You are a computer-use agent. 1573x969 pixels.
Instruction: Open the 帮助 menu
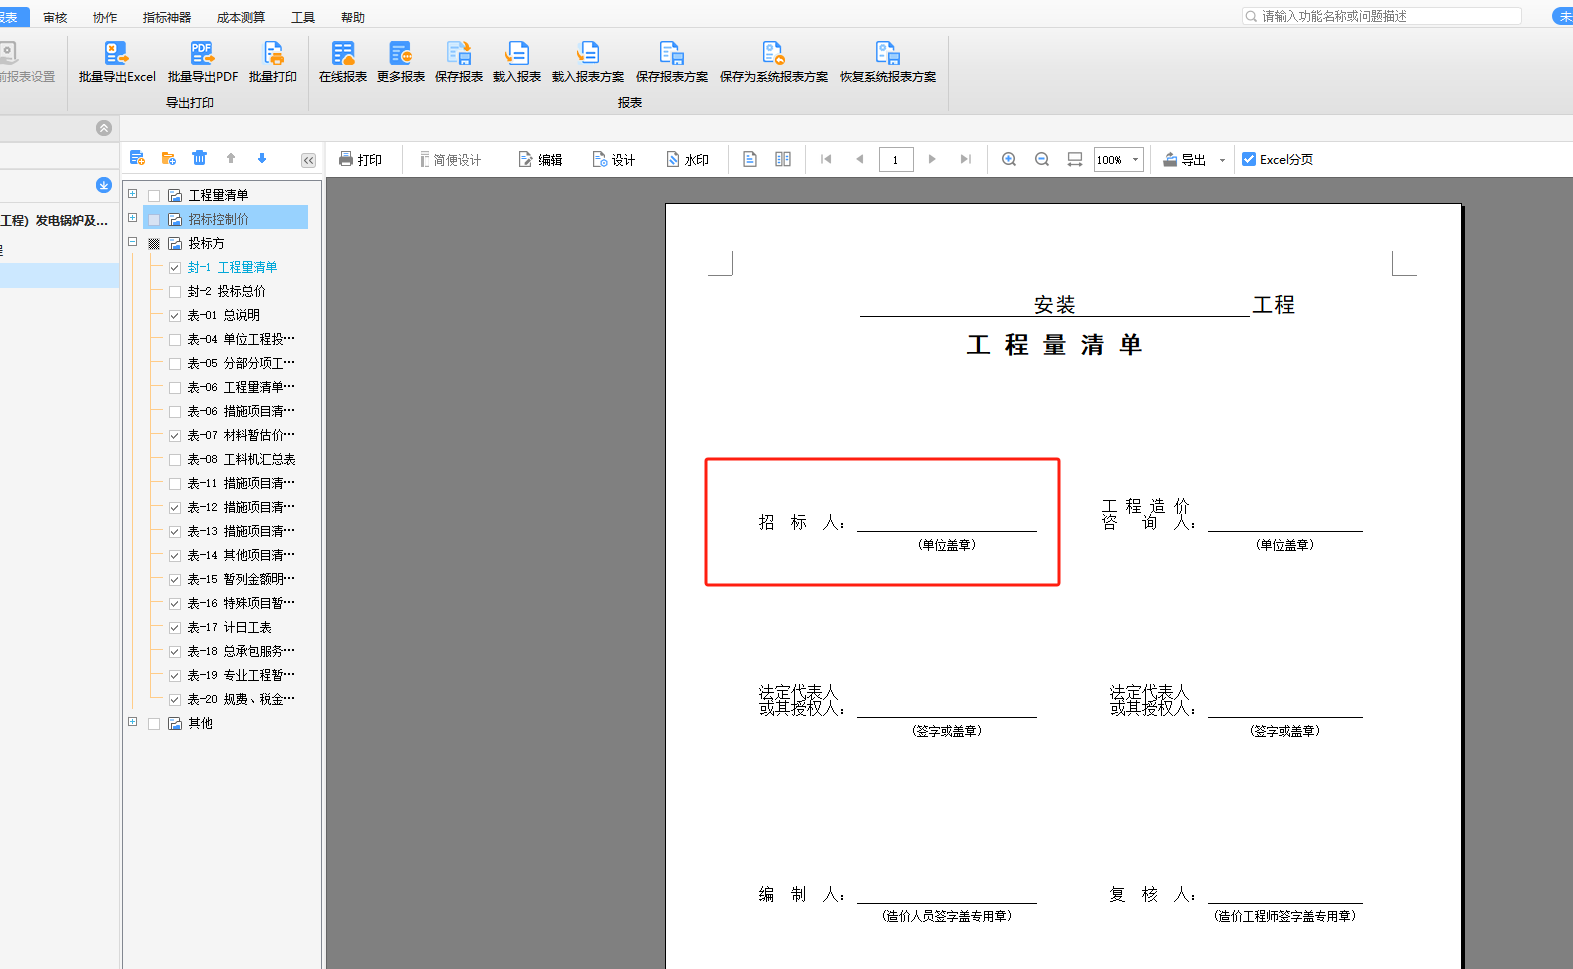point(353,17)
